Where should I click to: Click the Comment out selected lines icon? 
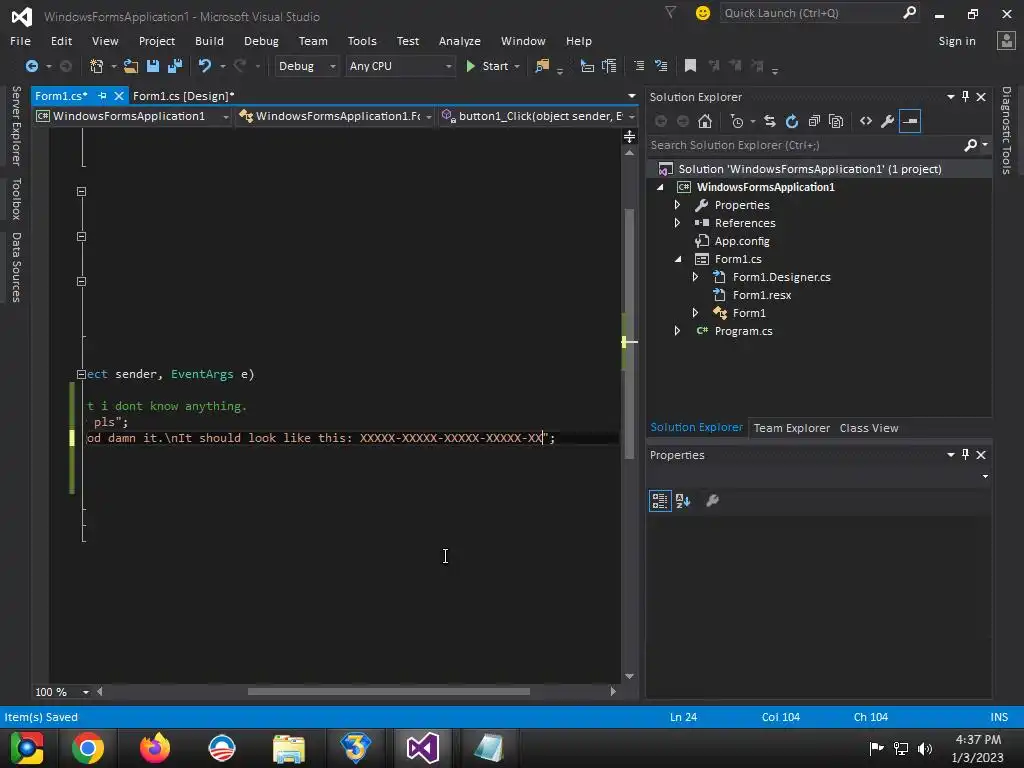coord(639,66)
